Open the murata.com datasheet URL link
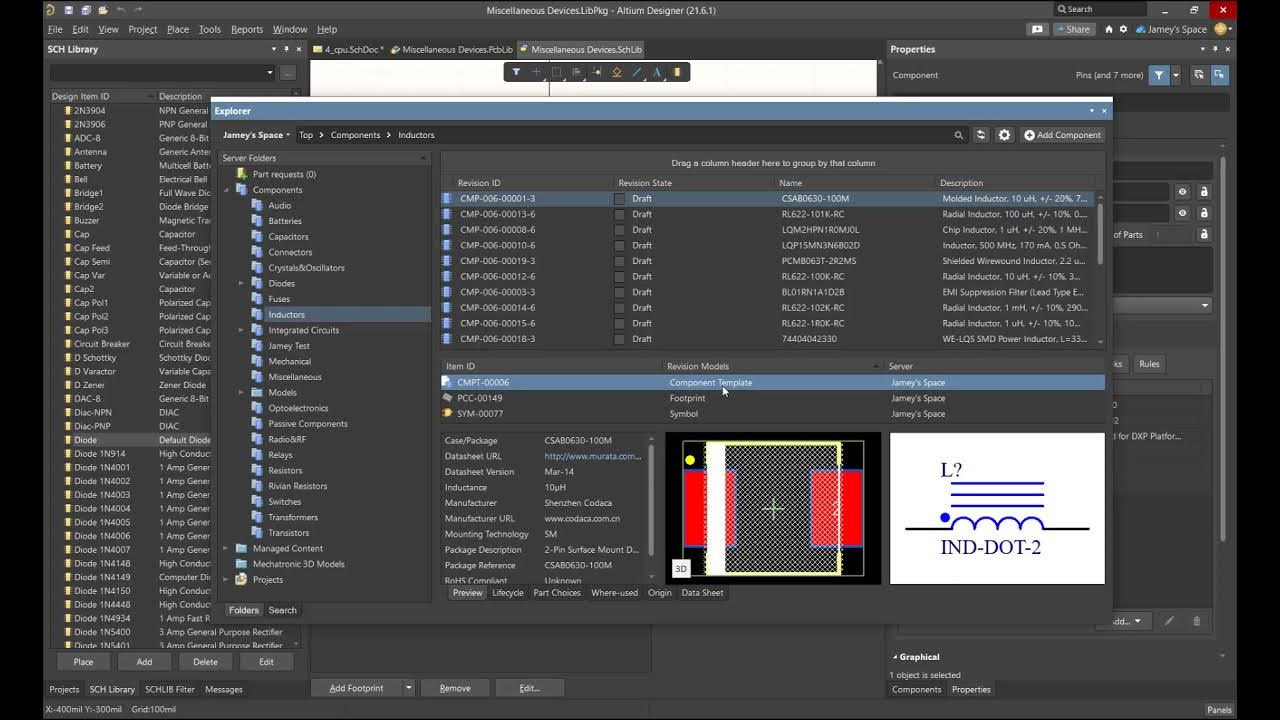The image size is (1280, 720). pyautogui.click(x=592, y=456)
